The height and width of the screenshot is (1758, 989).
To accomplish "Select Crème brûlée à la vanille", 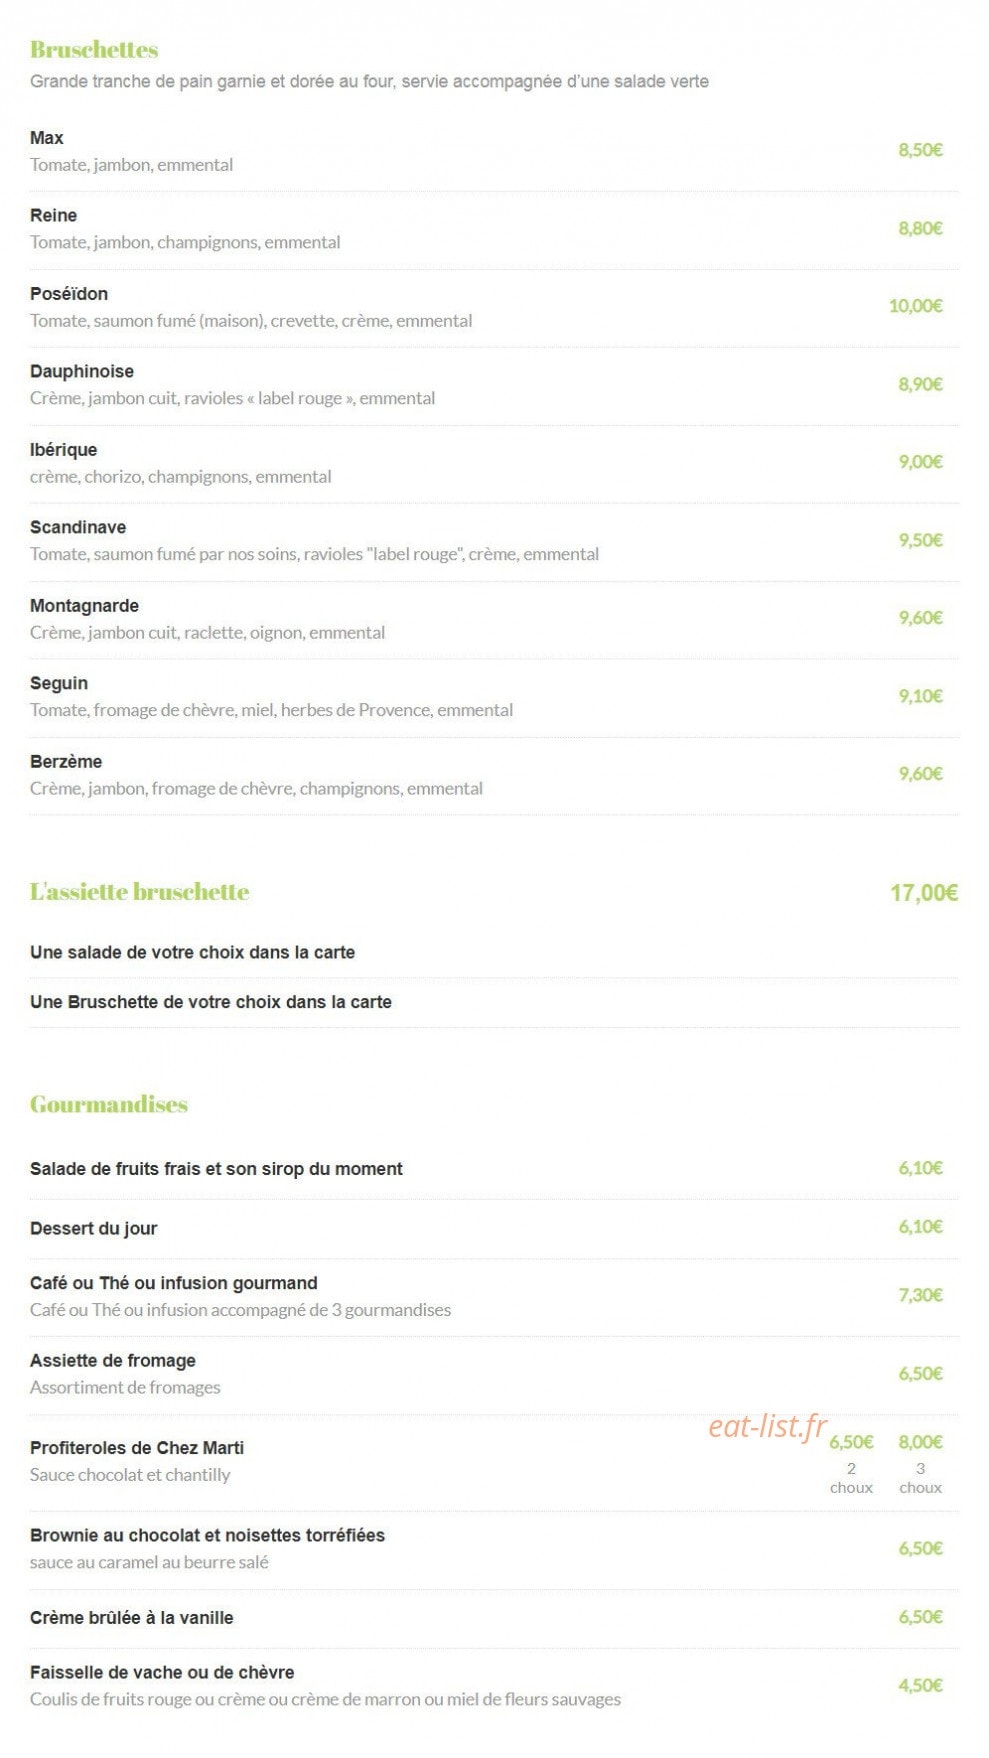I will point(132,1618).
